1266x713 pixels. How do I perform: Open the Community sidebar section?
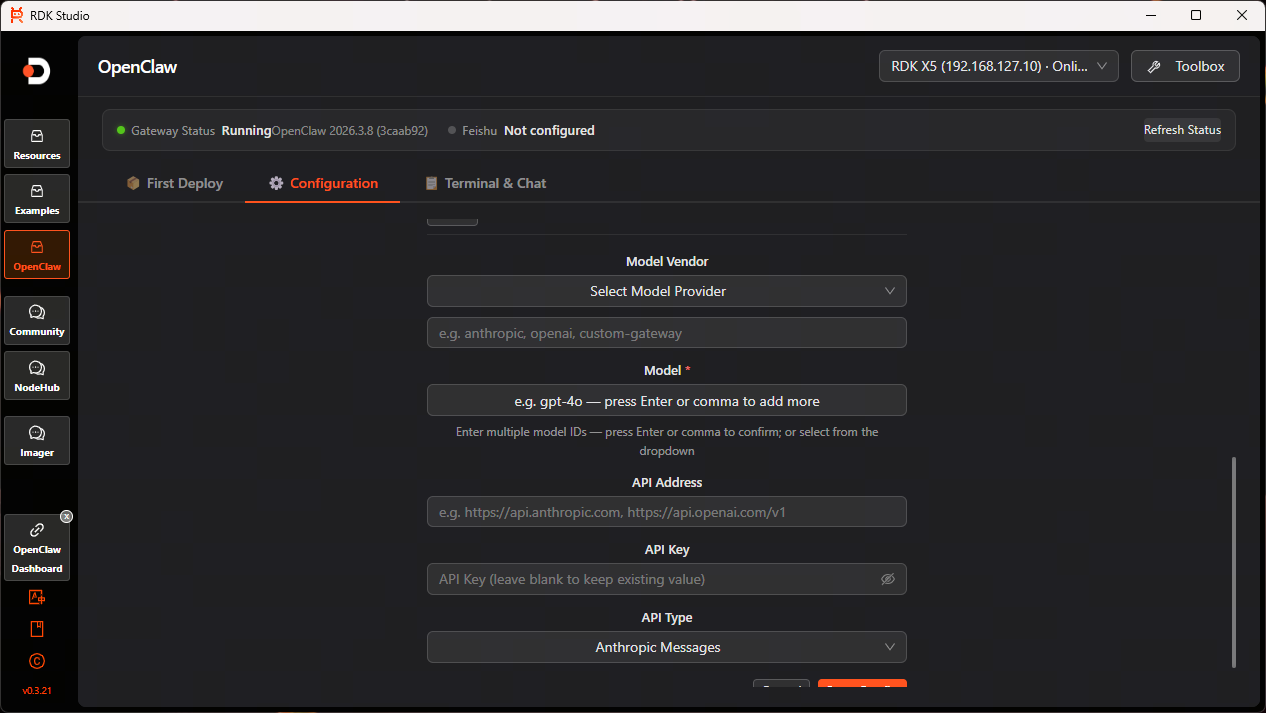coord(37,320)
